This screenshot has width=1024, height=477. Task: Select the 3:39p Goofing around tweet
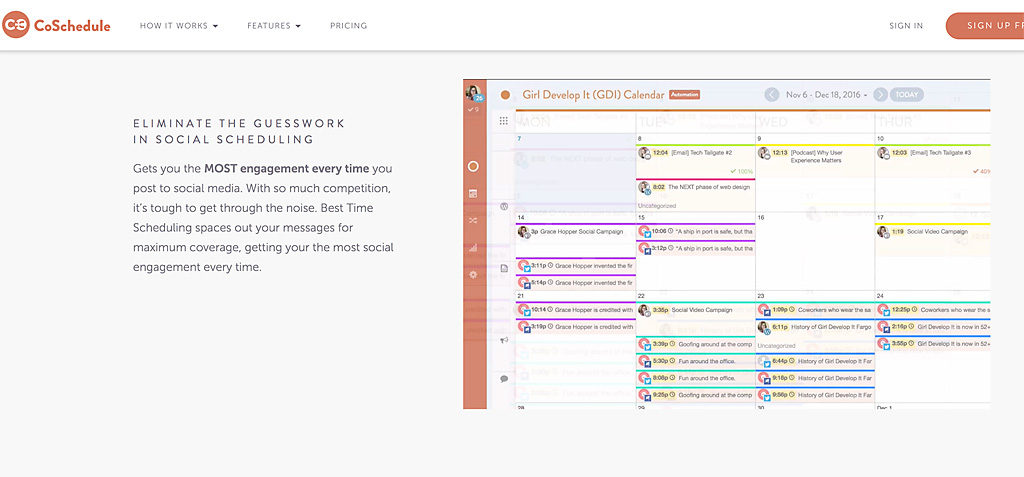[695, 344]
